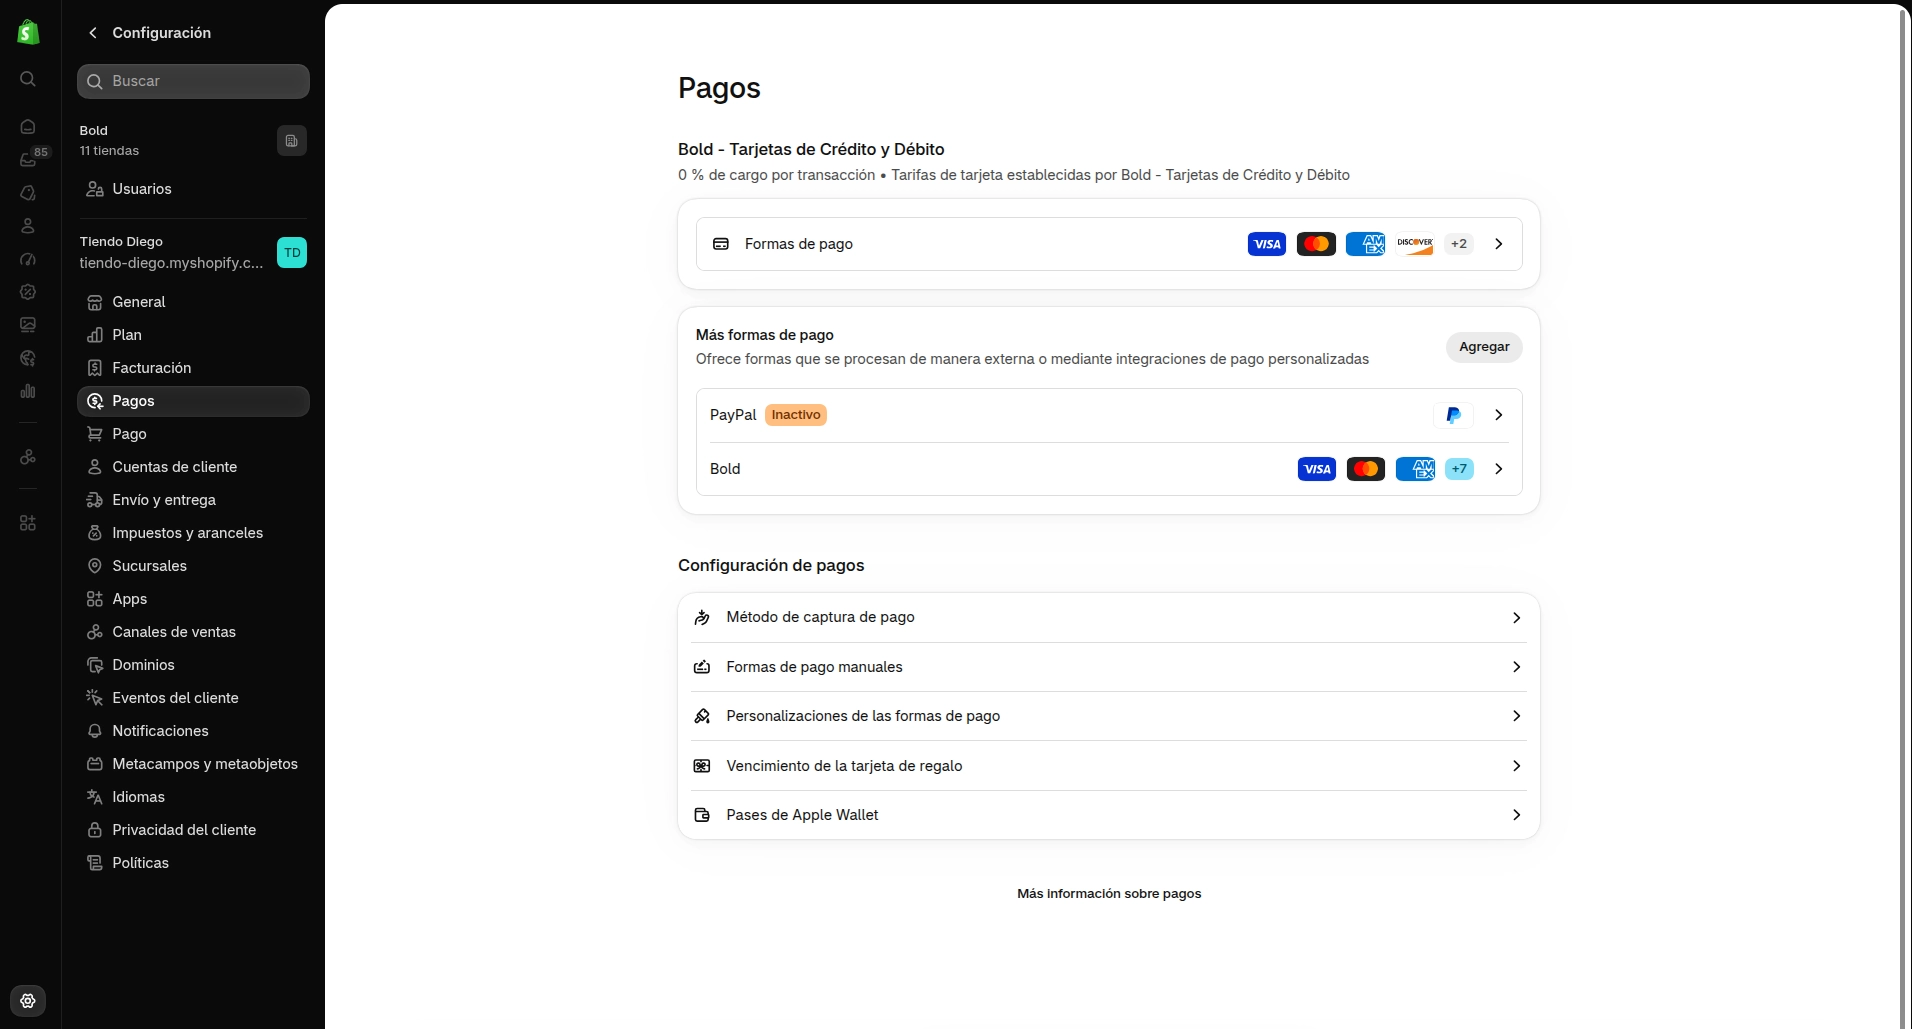Click the Inactivo status badge
Screen dimensions: 1912x1029
point(796,415)
